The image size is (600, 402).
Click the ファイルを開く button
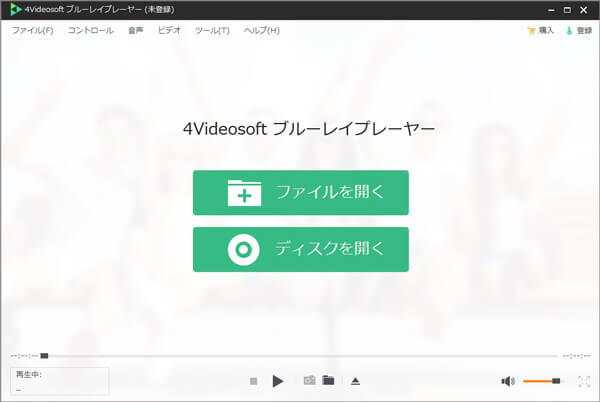pos(301,192)
